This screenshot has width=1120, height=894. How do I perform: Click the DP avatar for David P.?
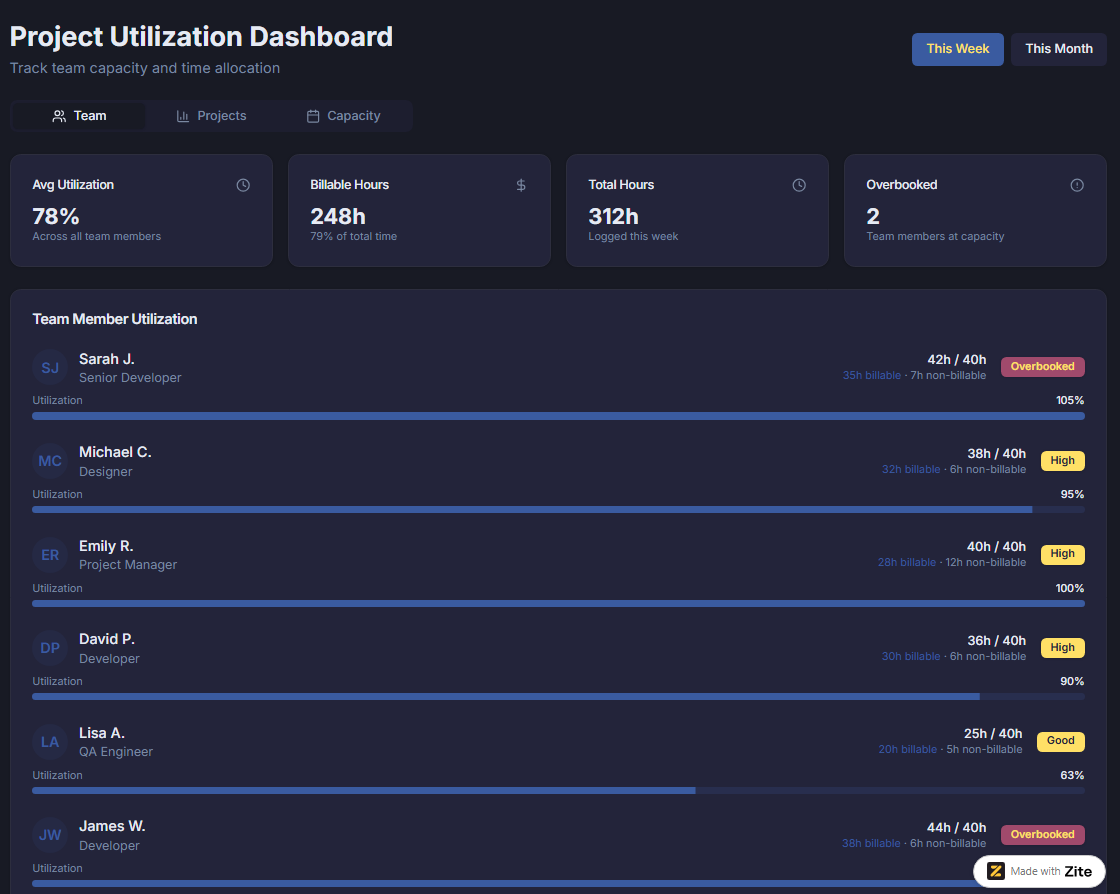pos(50,648)
